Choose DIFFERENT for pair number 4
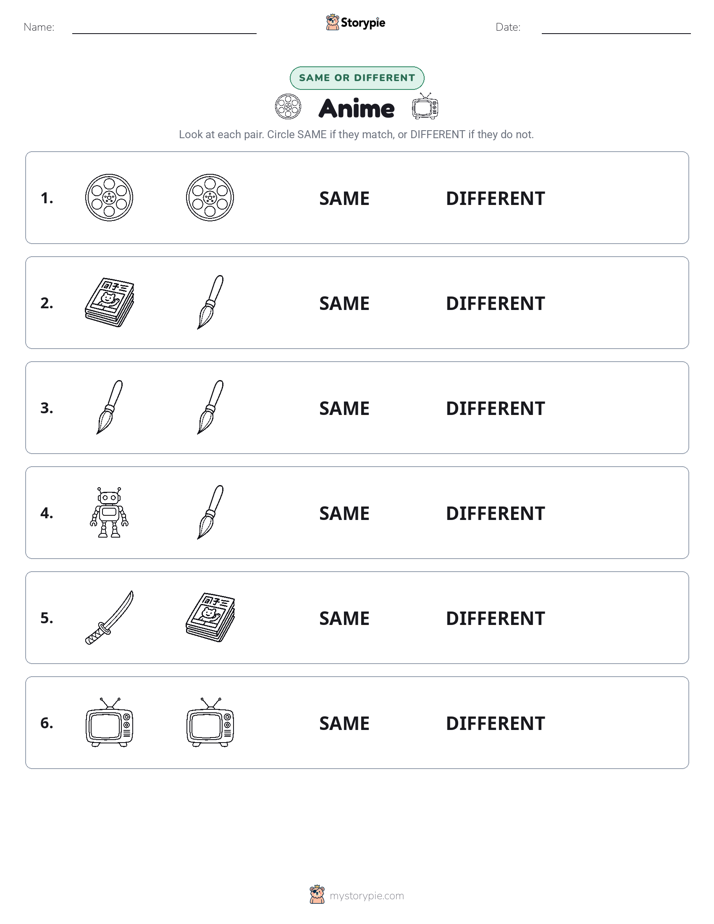This screenshot has width=714, height=924. coord(495,513)
